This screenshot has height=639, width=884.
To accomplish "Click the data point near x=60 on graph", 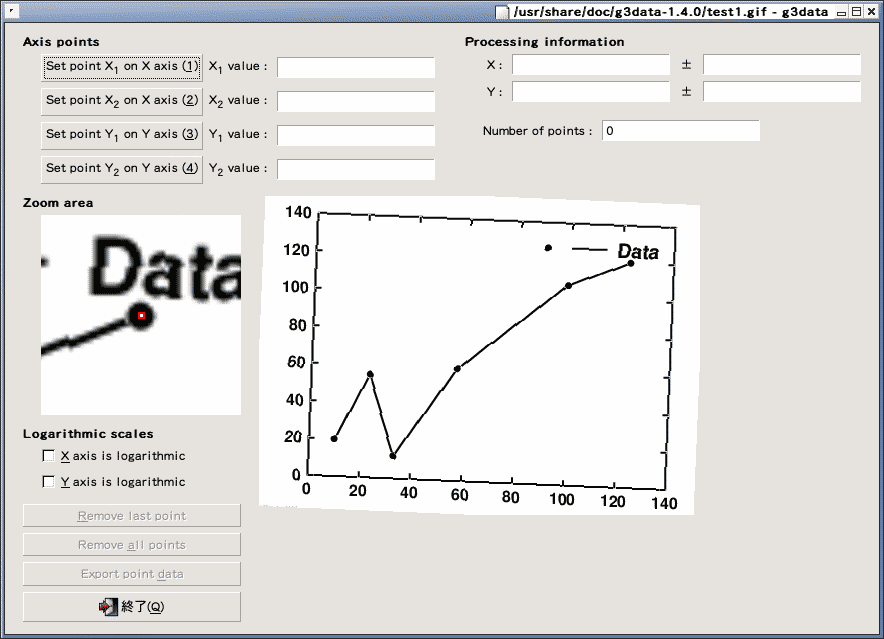I will (457, 369).
